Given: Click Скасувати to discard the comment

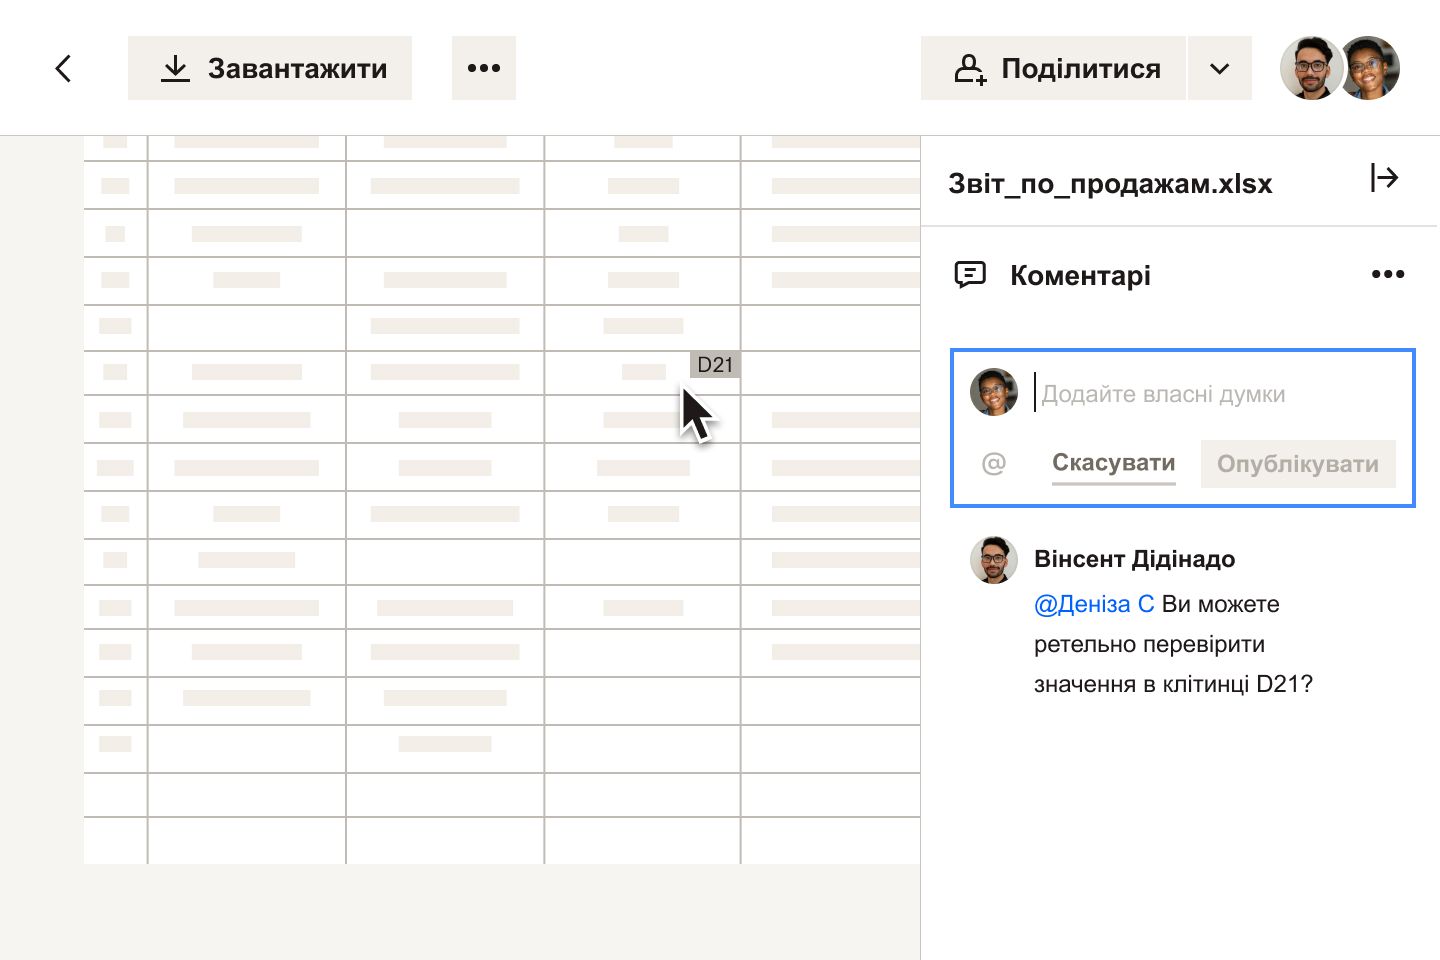Looking at the screenshot, I should point(1113,463).
